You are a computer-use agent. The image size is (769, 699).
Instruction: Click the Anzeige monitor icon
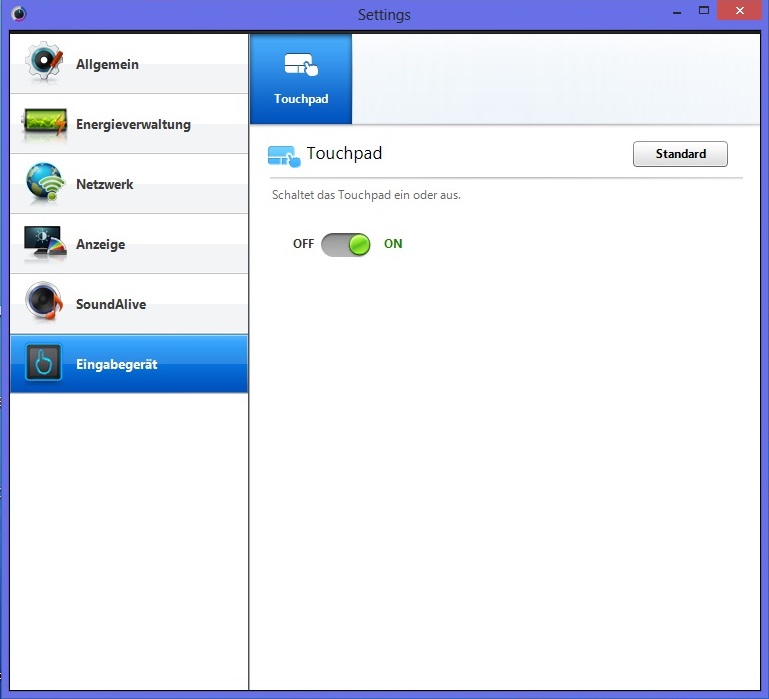tap(45, 242)
